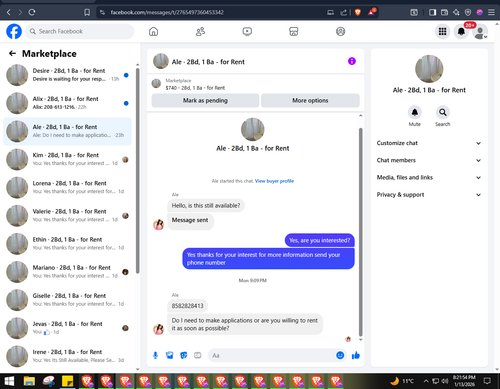Reload the page in the browser toolbar

pos(32,12)
